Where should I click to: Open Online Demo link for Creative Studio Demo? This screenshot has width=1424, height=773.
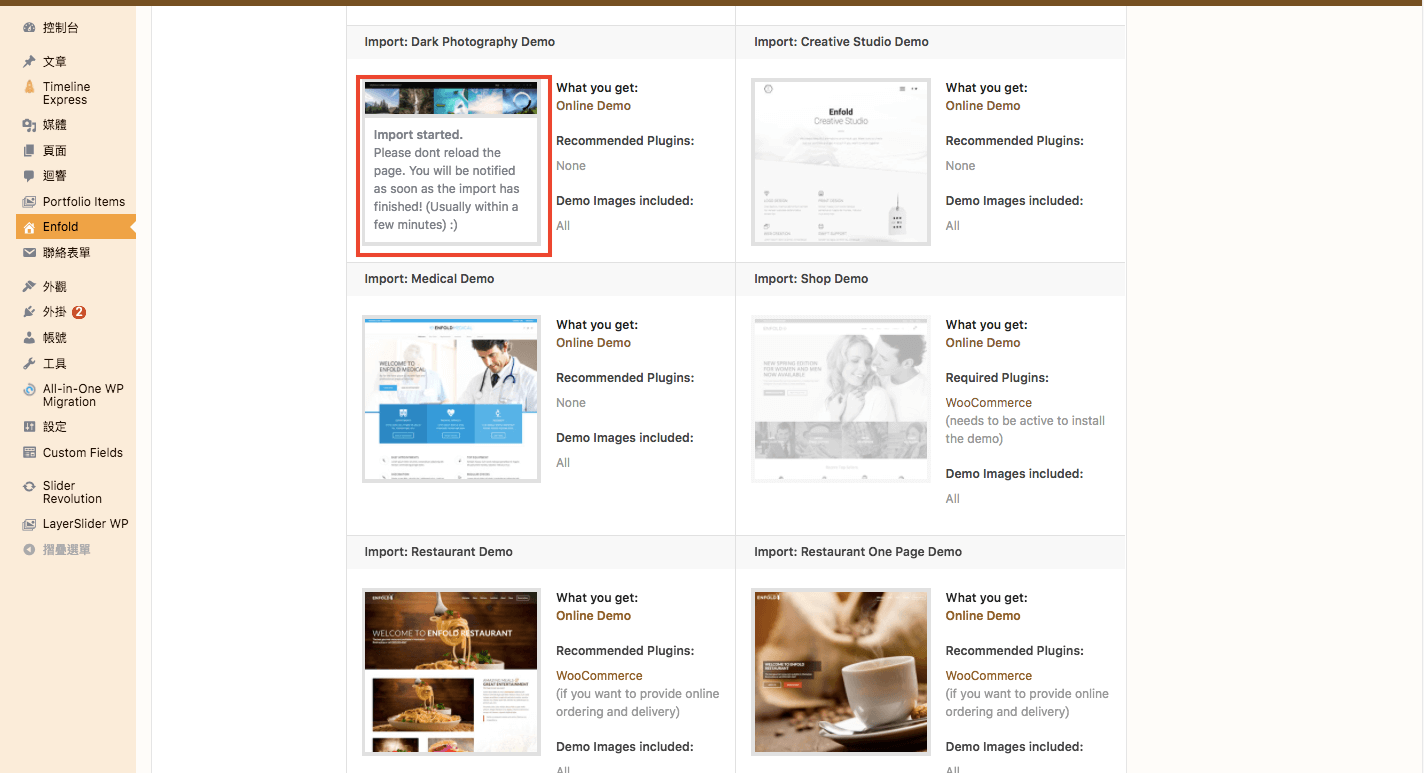pos(983,106)
